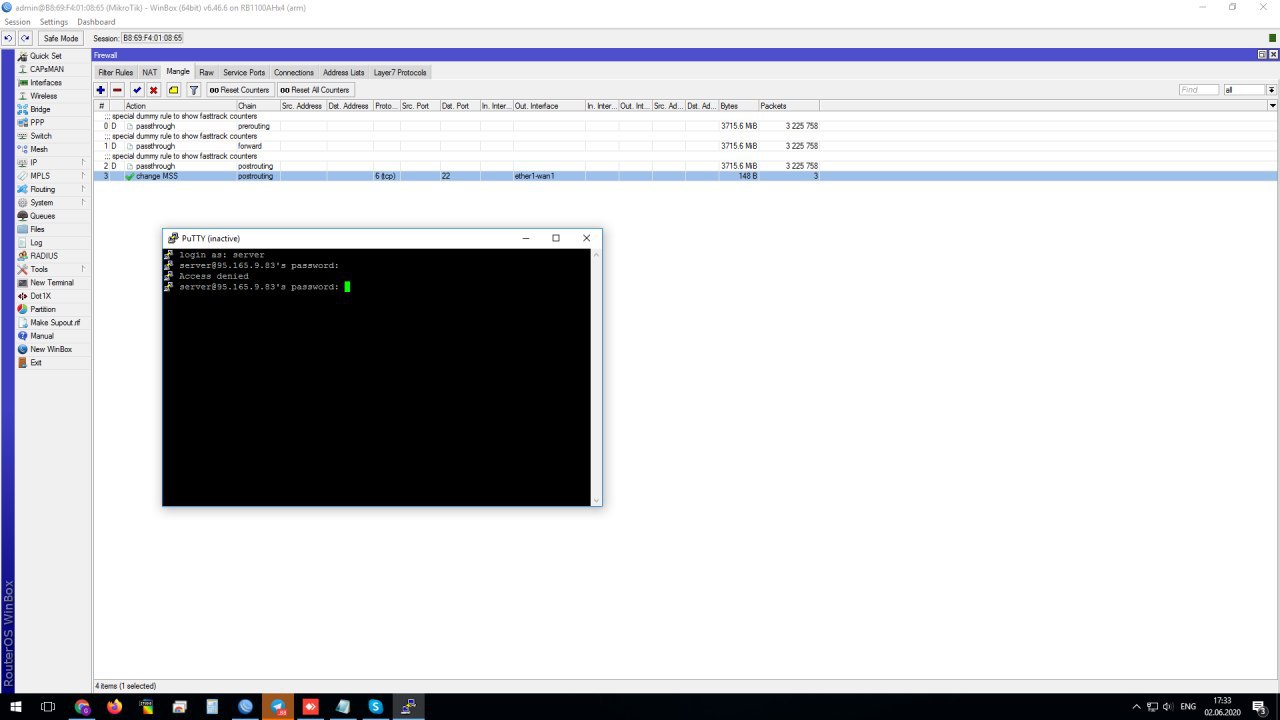
Task: Click the Redo arrow in WinBox toolbar
Action: [25, 38]
